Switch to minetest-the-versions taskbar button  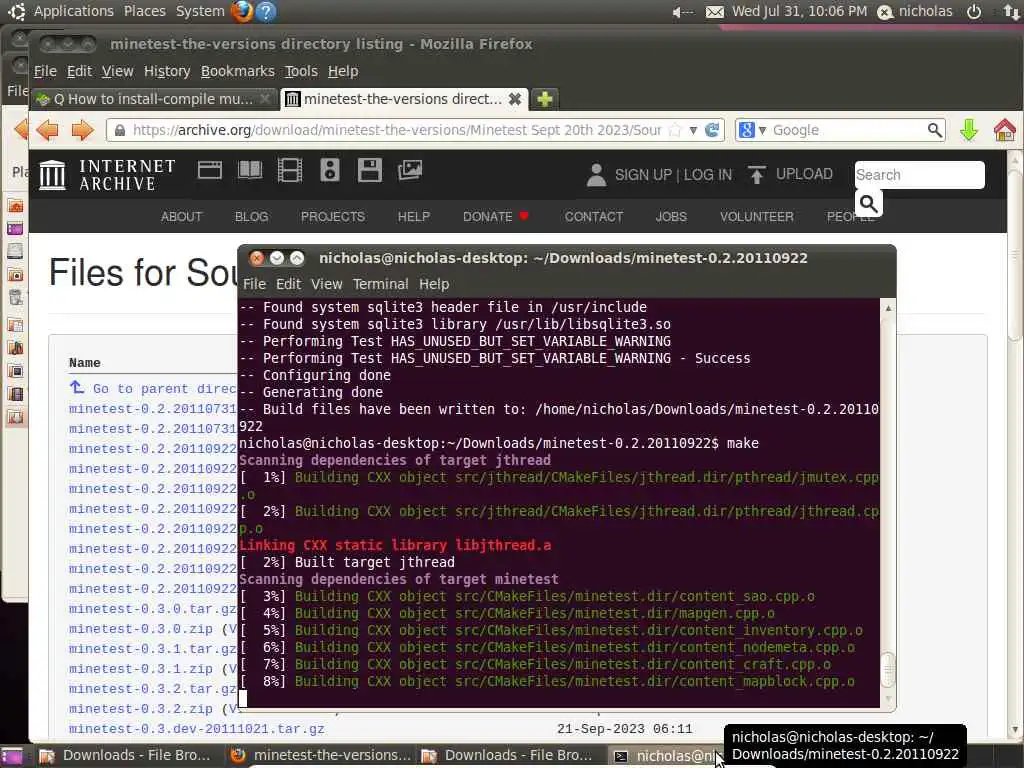322,756
